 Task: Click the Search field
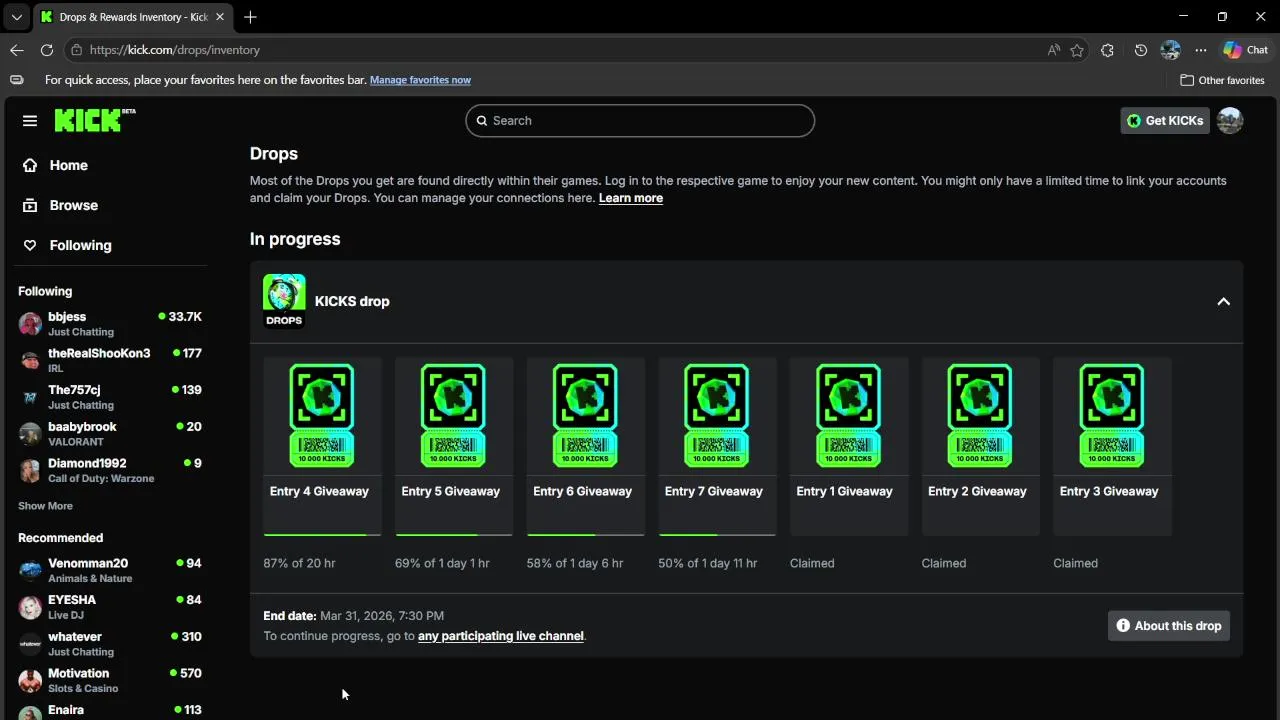(640, 120)
